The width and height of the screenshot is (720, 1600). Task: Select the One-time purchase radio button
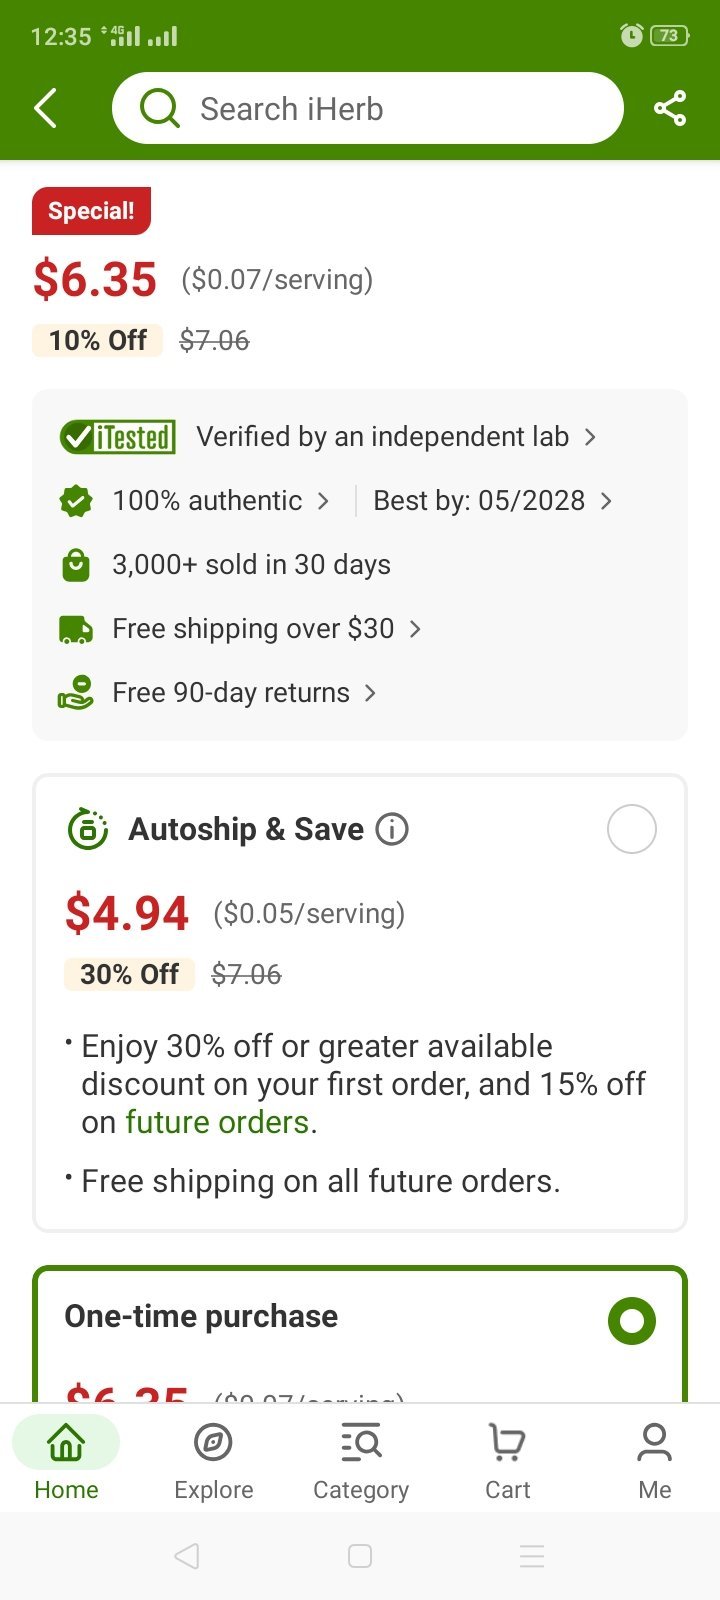pos(631,1321)
